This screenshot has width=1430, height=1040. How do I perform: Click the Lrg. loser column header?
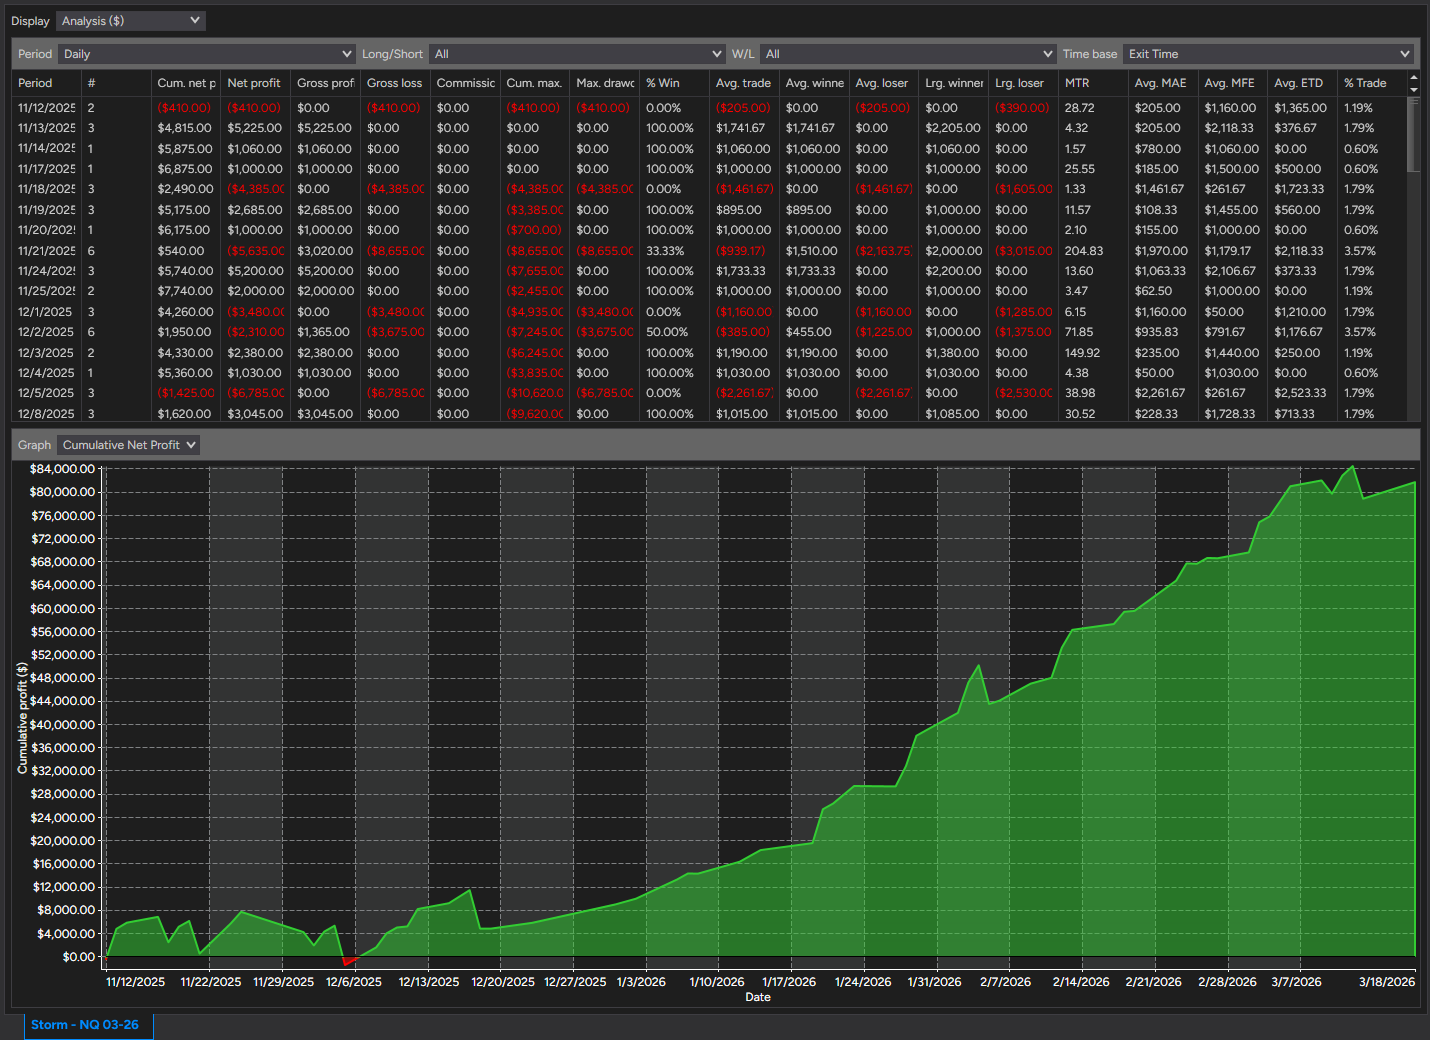1023,83
